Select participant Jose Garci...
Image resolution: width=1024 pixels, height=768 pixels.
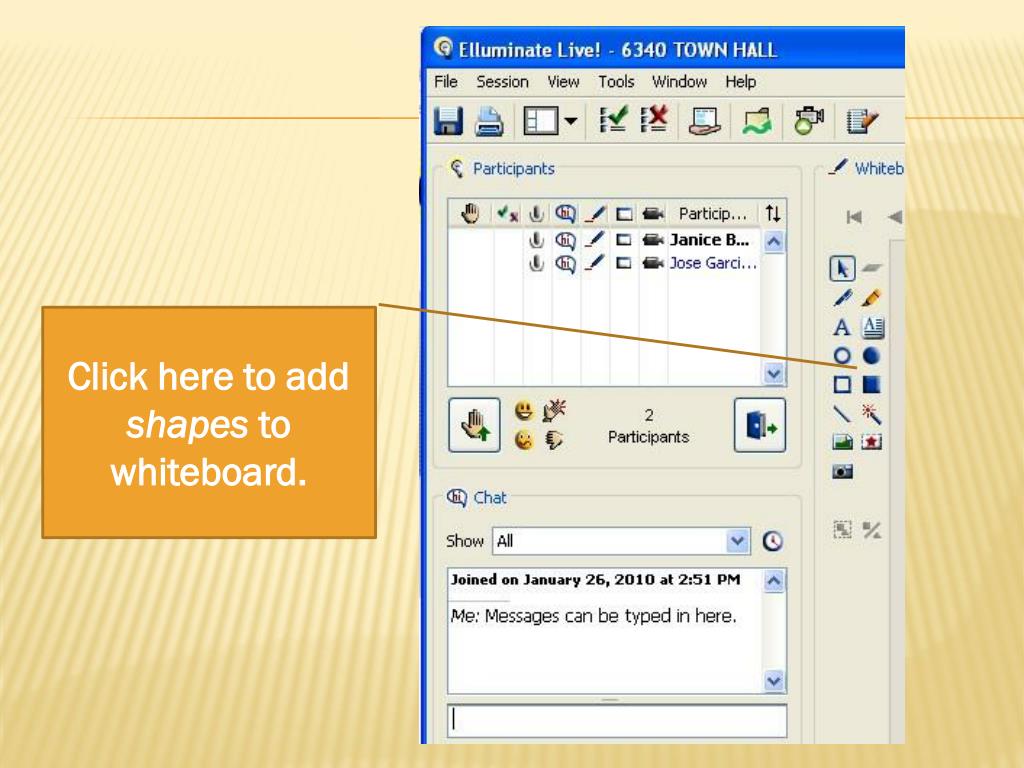click(x=712, y=263)
